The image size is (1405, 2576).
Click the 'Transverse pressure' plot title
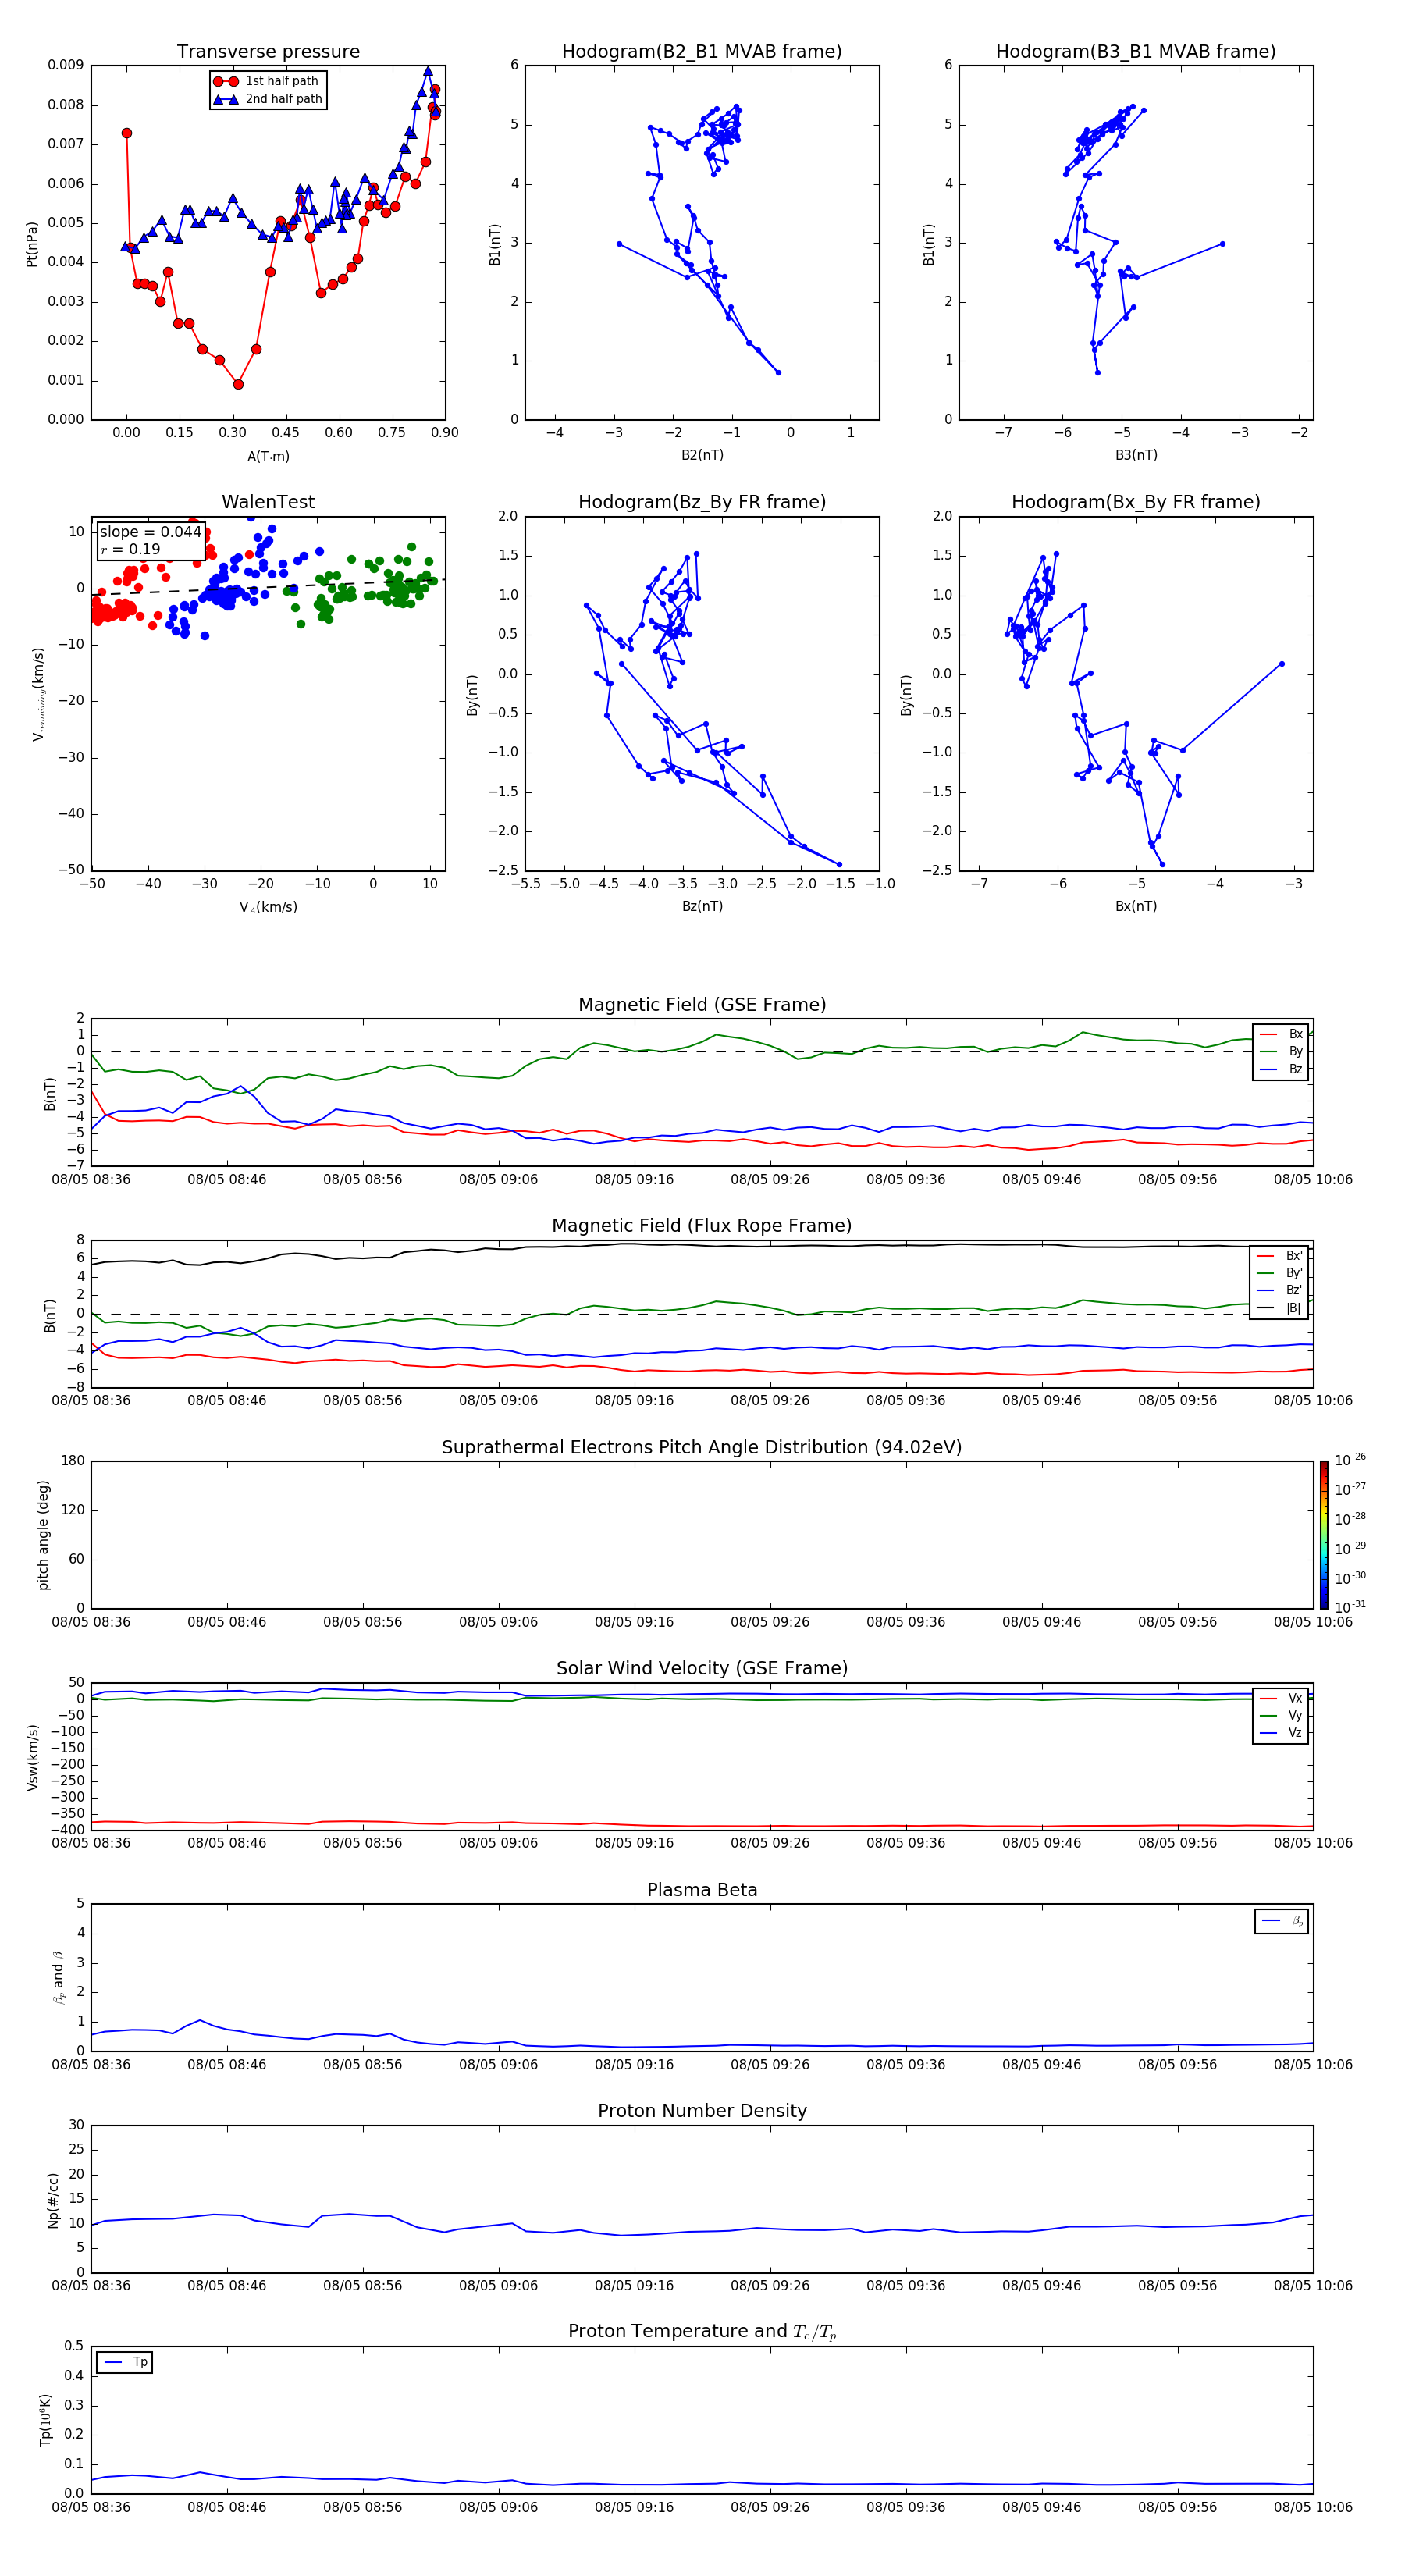point(268,51)
